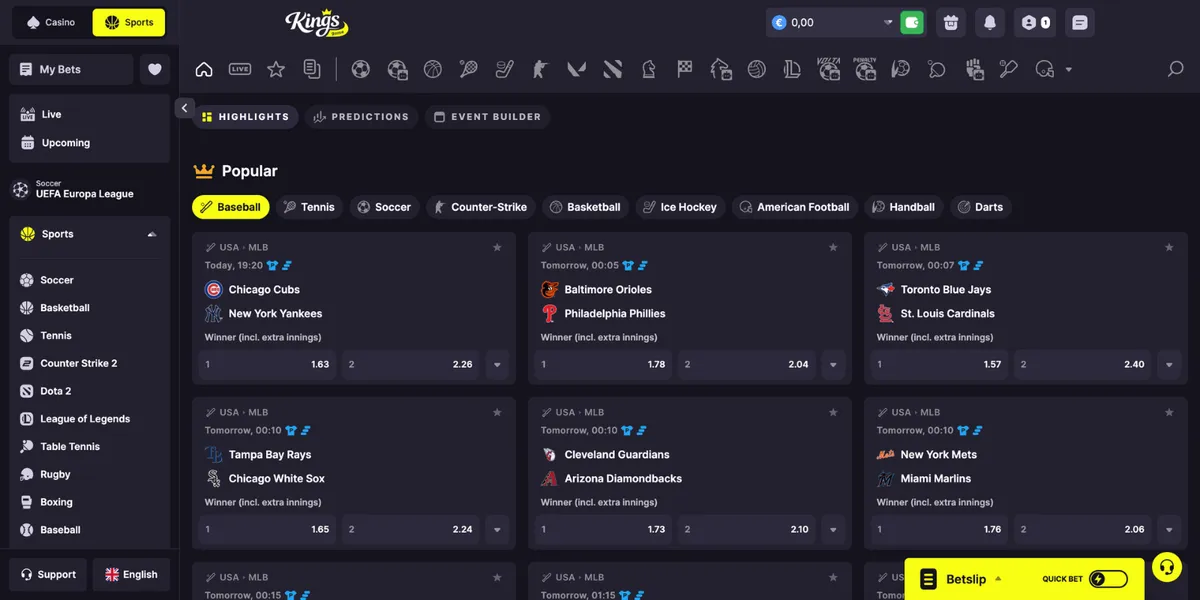Go to the home icon in sports toolbar

tap(204, 69)
